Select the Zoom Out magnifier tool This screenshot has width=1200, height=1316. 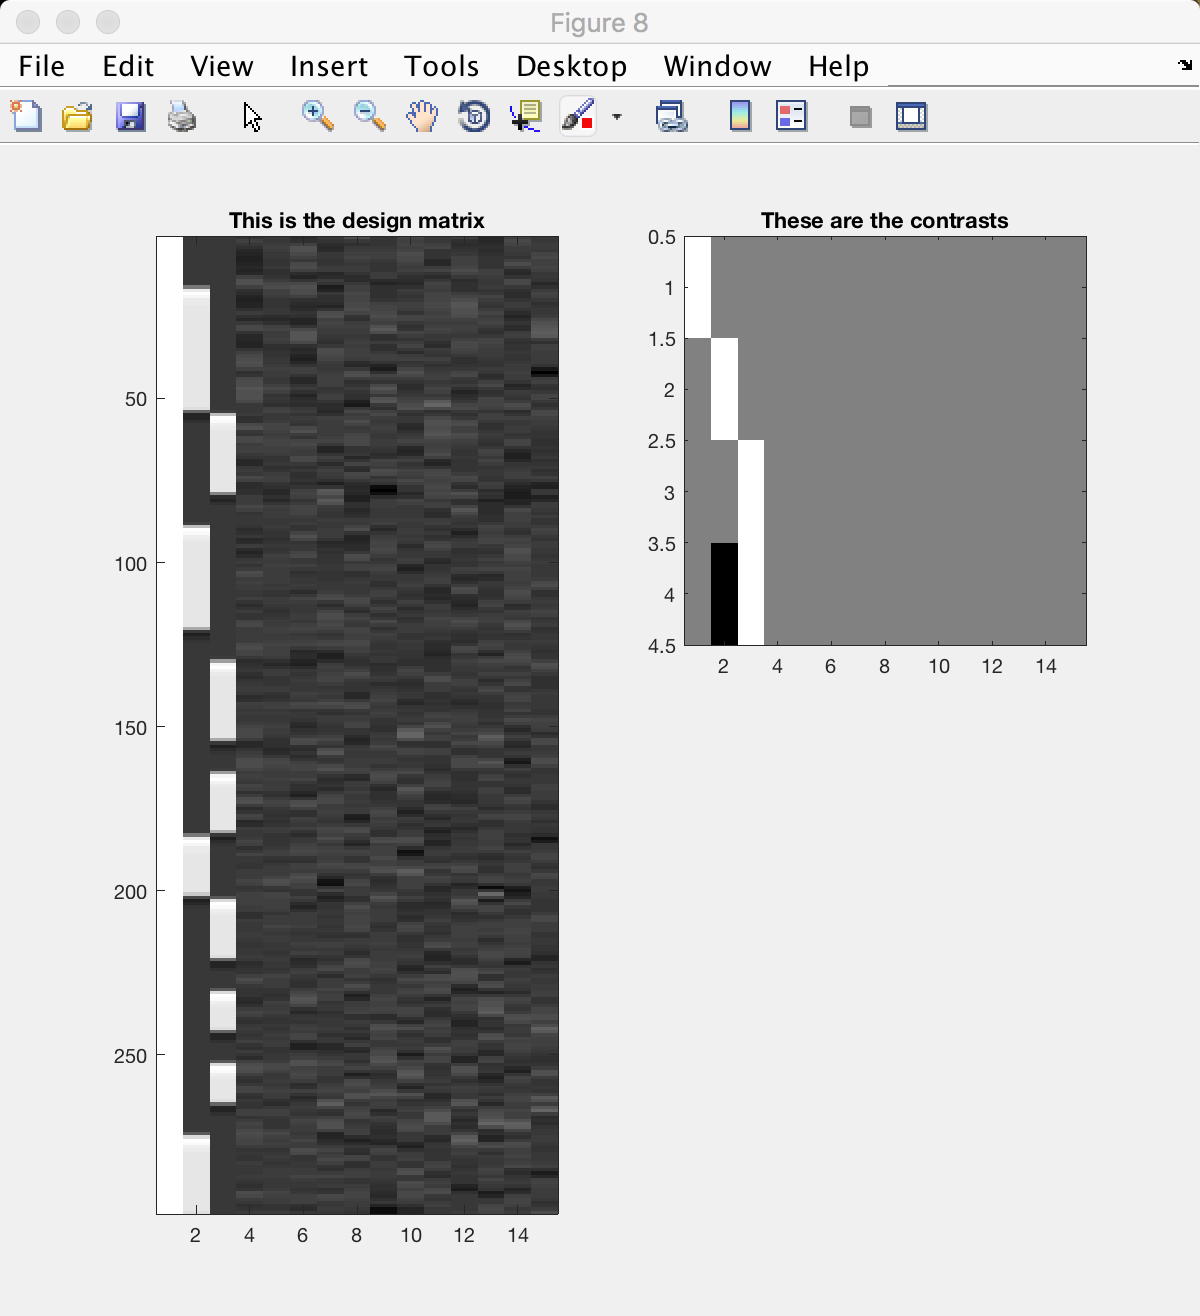click(370, 117)
